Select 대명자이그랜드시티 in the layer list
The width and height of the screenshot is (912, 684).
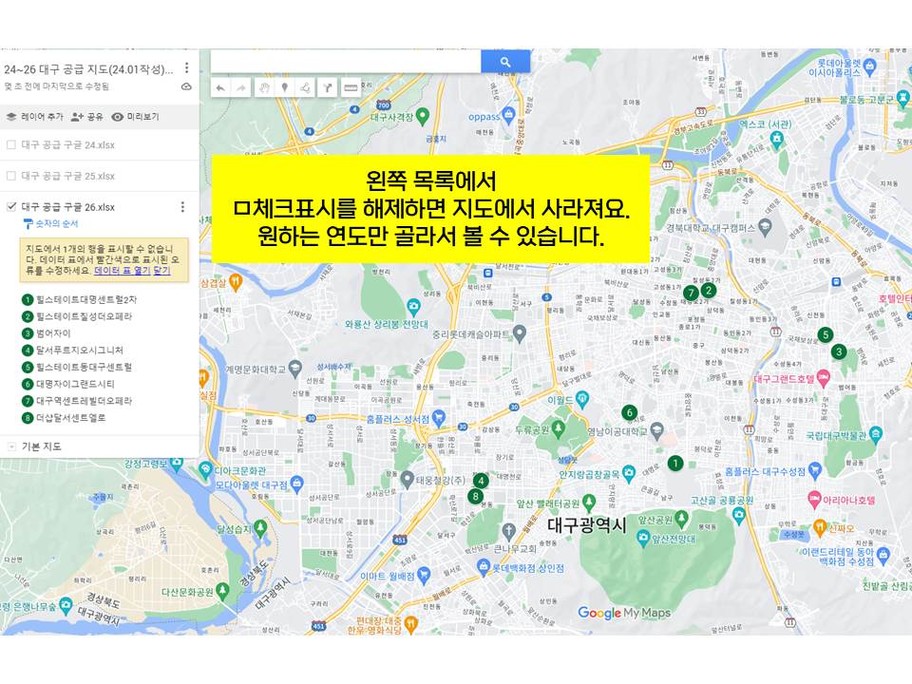tap(69, 384)
